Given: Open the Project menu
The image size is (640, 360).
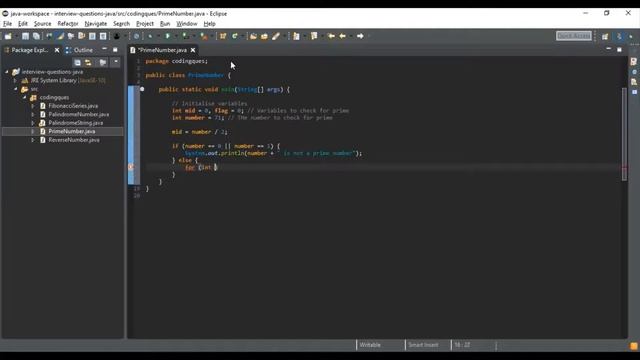Looking at the screenshot, I should point(145,24).
